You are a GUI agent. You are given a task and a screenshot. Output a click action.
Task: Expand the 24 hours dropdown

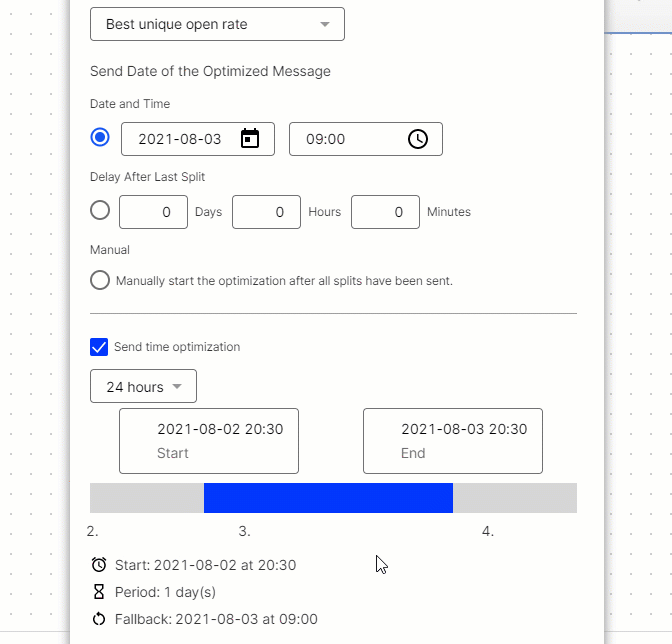pyautogui.click(x=143, y=387)
